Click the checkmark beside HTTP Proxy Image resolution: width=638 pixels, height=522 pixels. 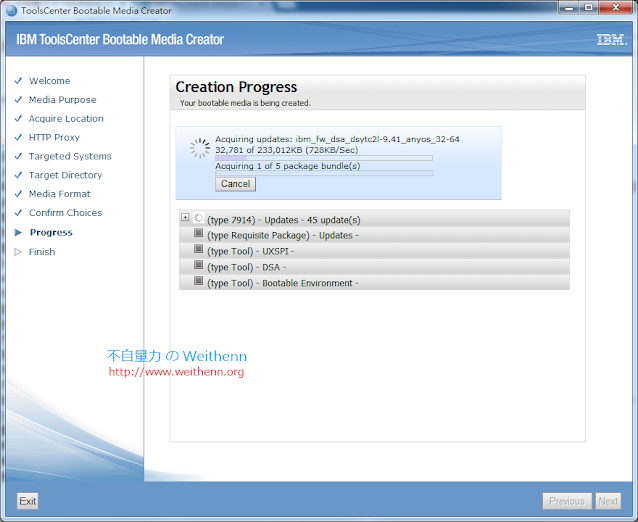coord(18,138)
